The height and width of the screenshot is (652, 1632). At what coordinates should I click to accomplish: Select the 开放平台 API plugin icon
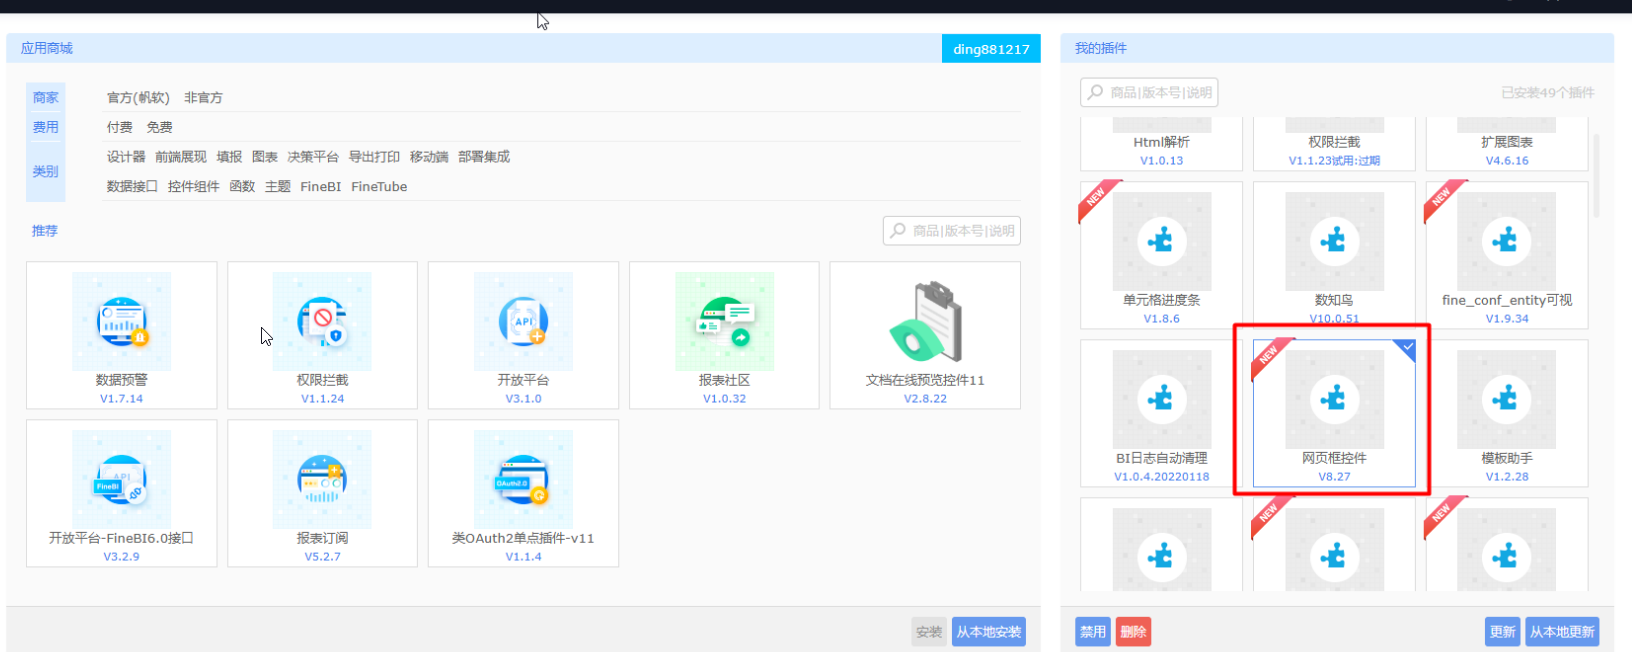coord(523,321)
